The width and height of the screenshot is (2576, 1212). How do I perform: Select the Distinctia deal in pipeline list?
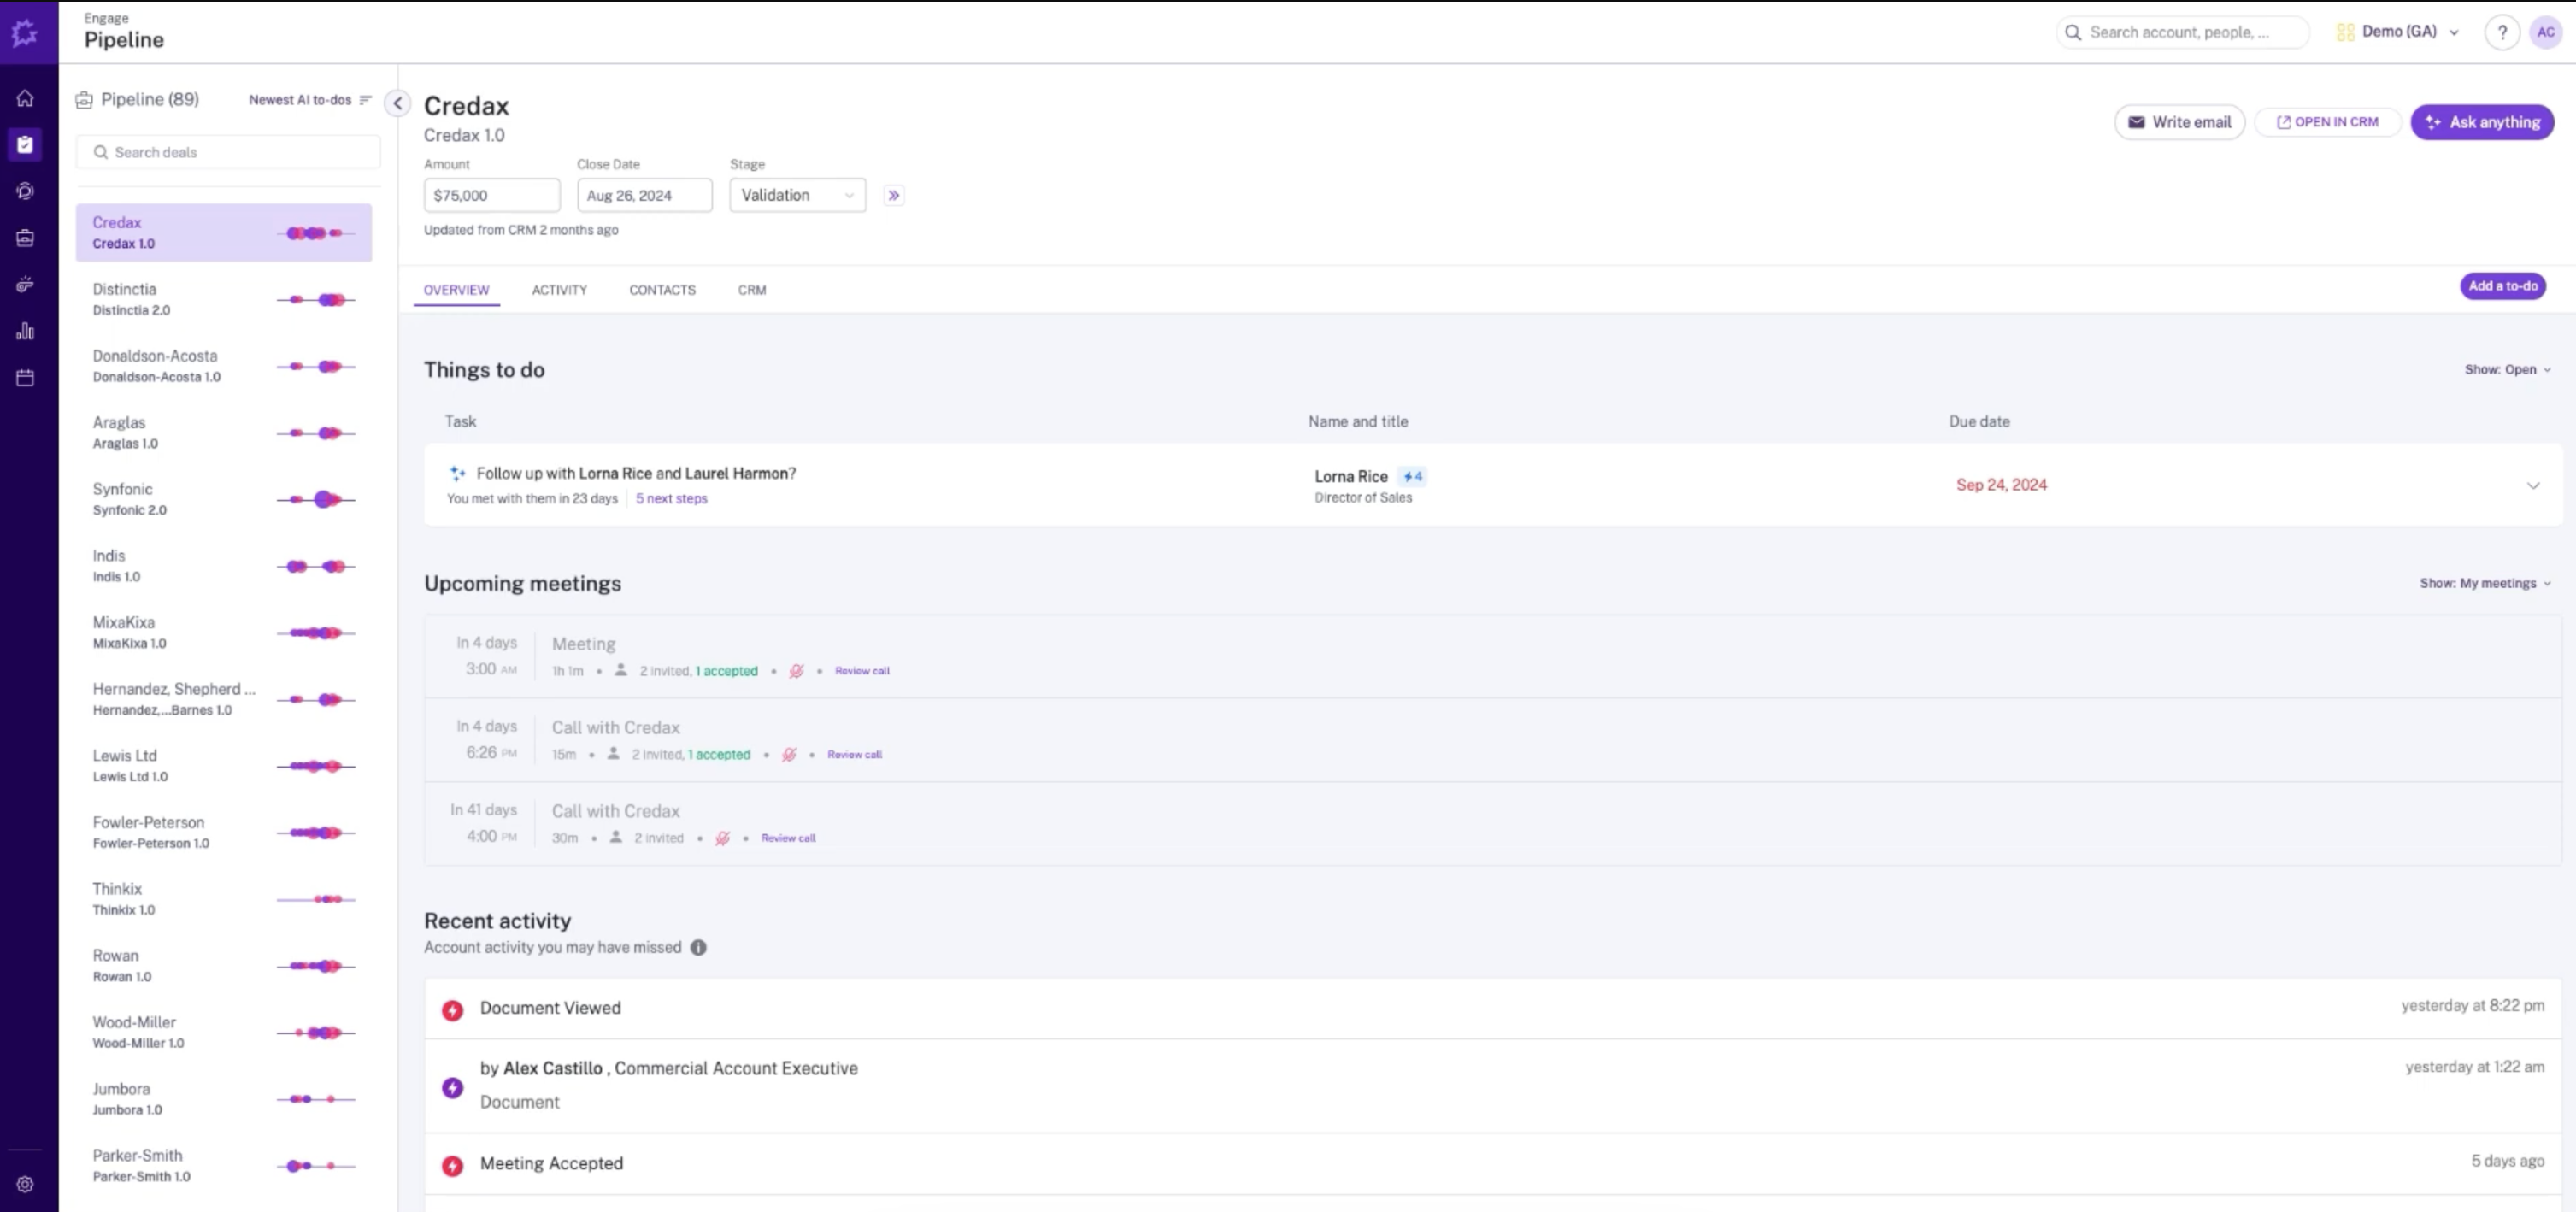coord(224,299)
